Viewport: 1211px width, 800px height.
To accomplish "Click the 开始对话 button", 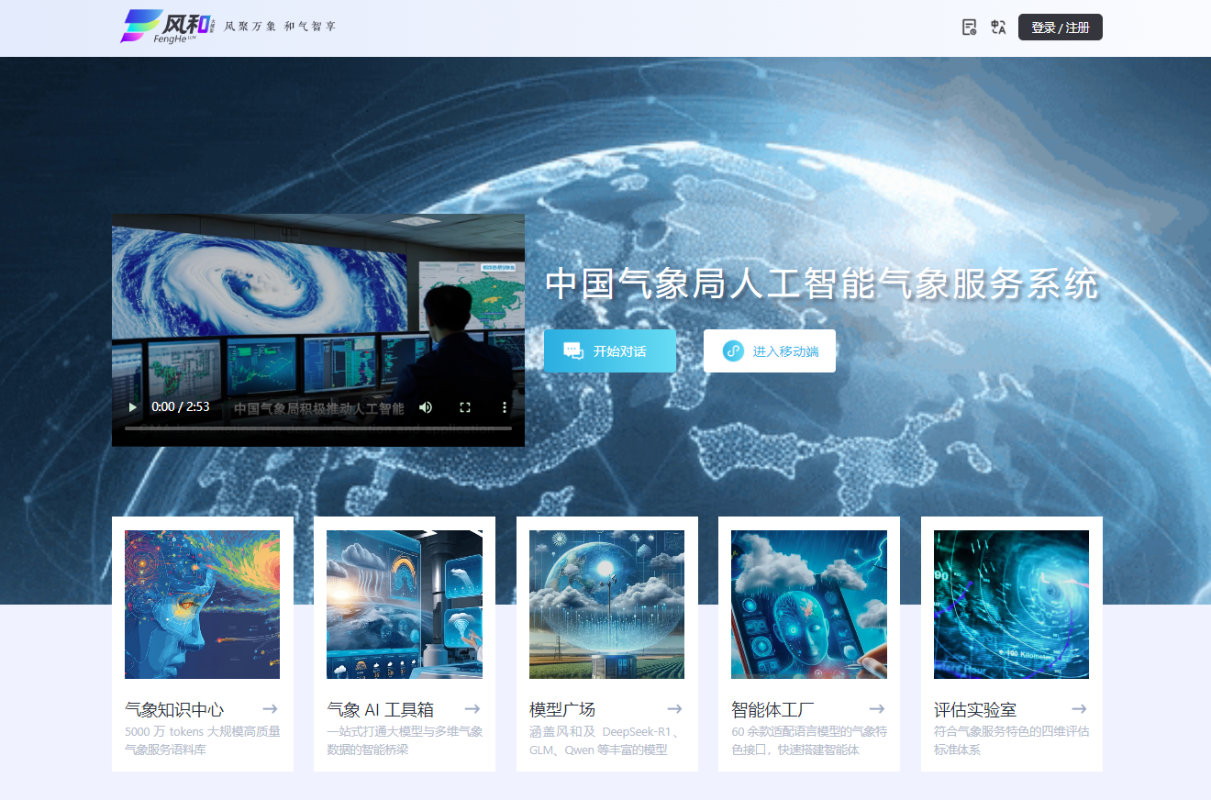I will pos(610,351).
